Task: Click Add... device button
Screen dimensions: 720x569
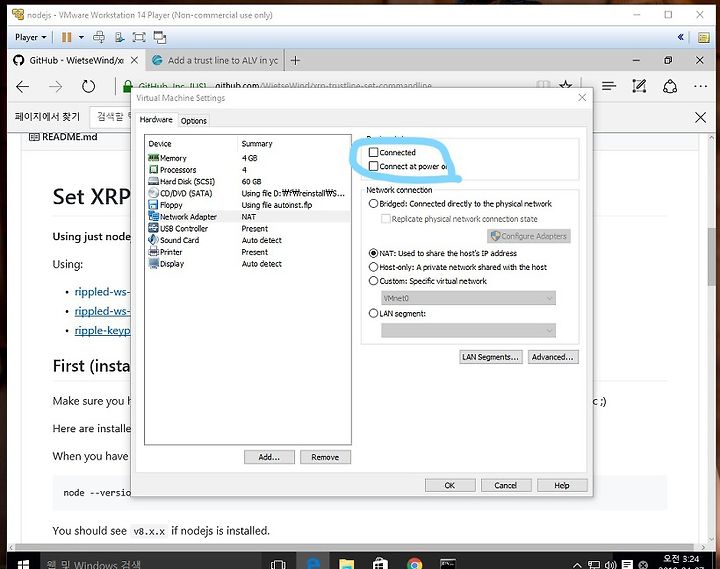Action: tap(269, 457)
